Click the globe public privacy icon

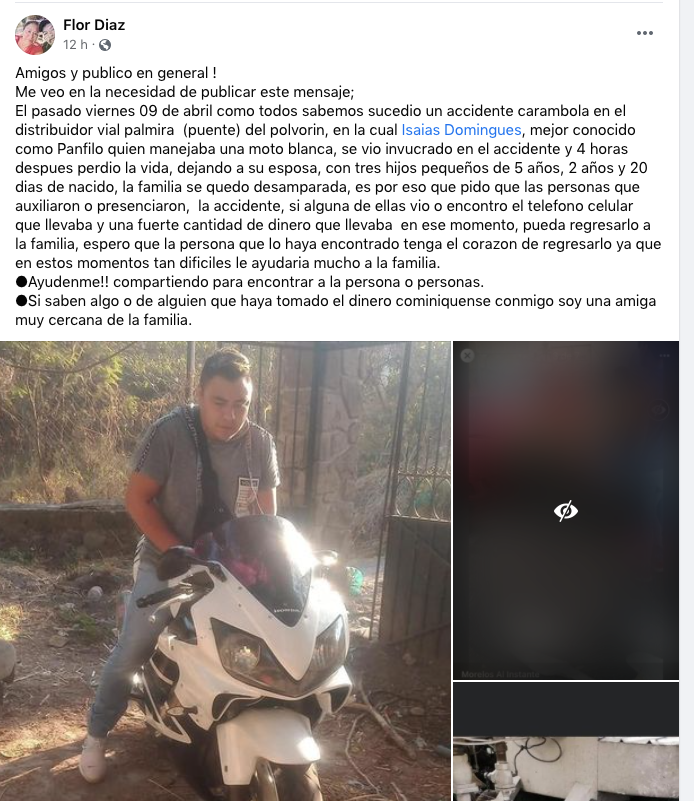tap(105, 45)
